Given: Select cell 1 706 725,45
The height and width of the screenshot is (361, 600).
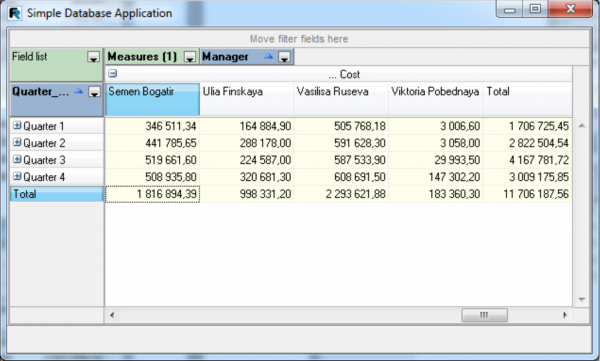Looking at the screenshot, I should [x=528, y=126].
